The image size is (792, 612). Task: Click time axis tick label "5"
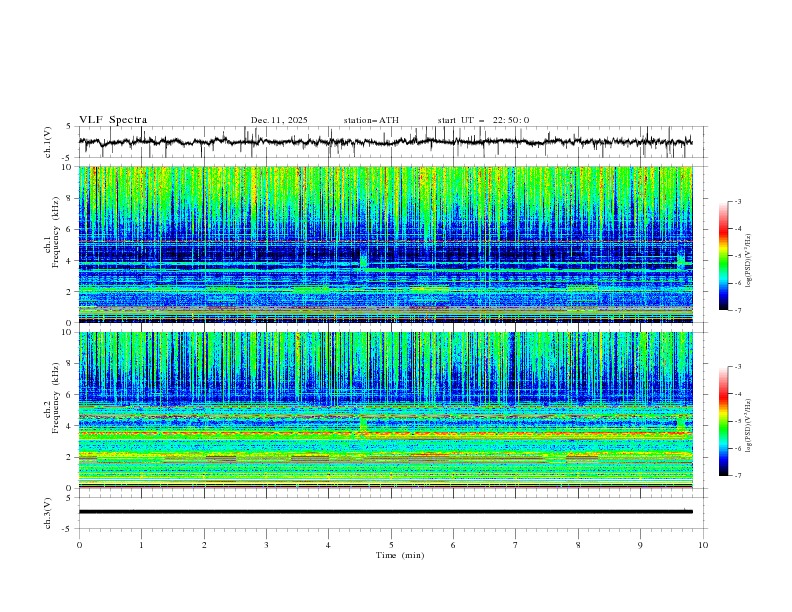tap(391, 545)
